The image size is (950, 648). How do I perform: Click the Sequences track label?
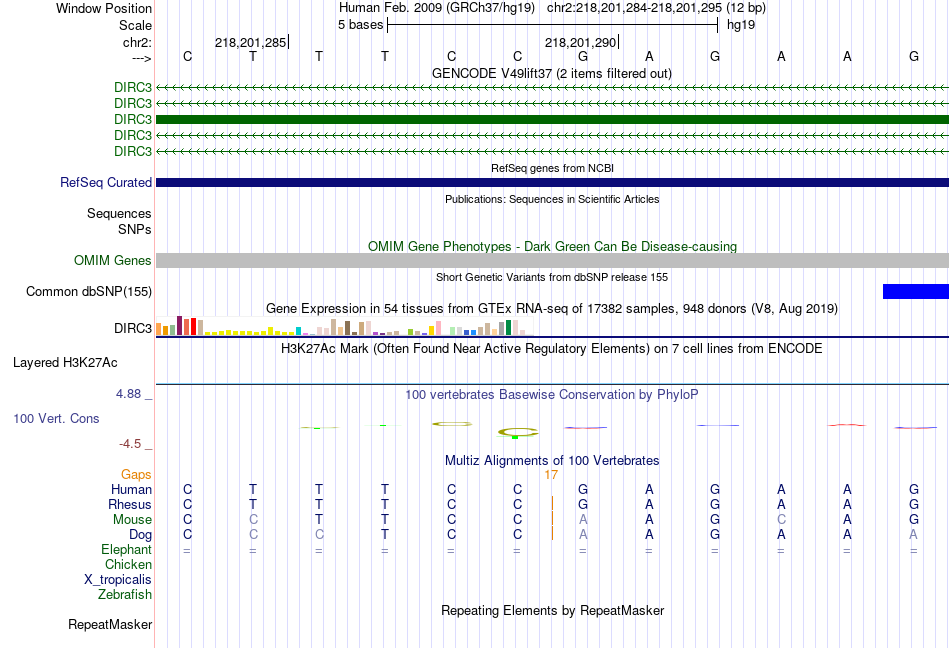coord(119,213)
